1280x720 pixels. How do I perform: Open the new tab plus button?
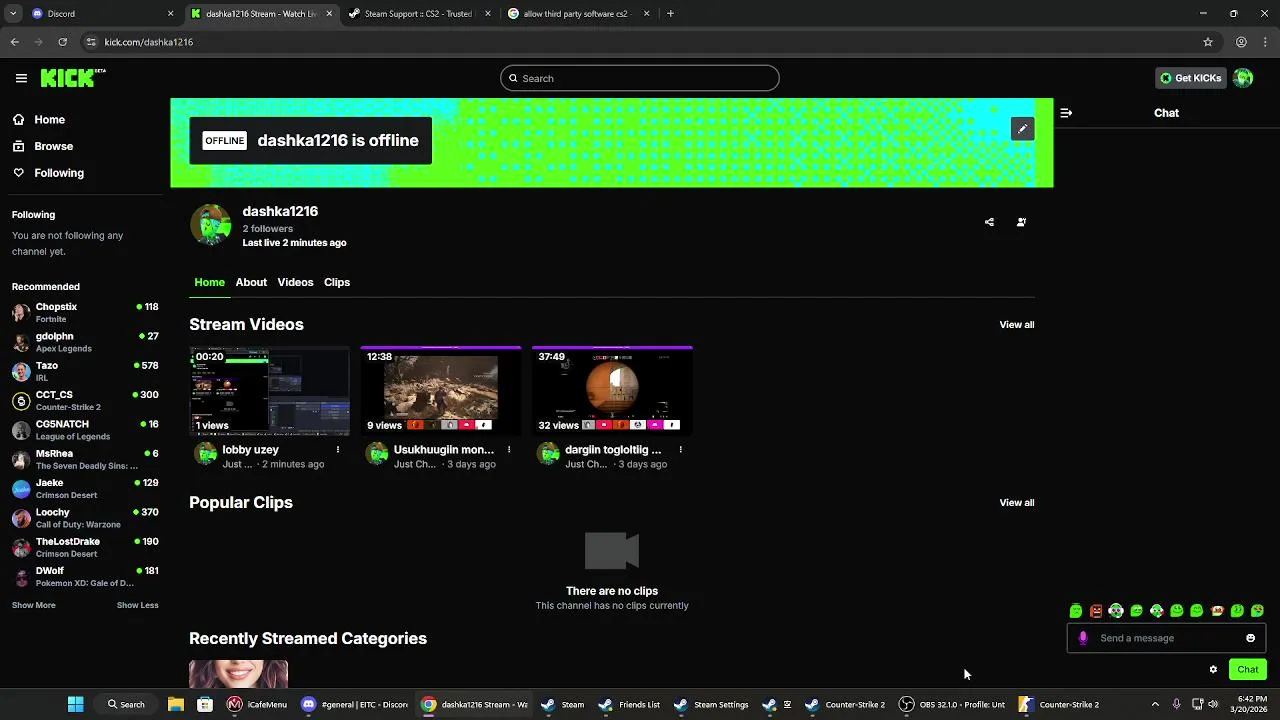coord(670,14)
